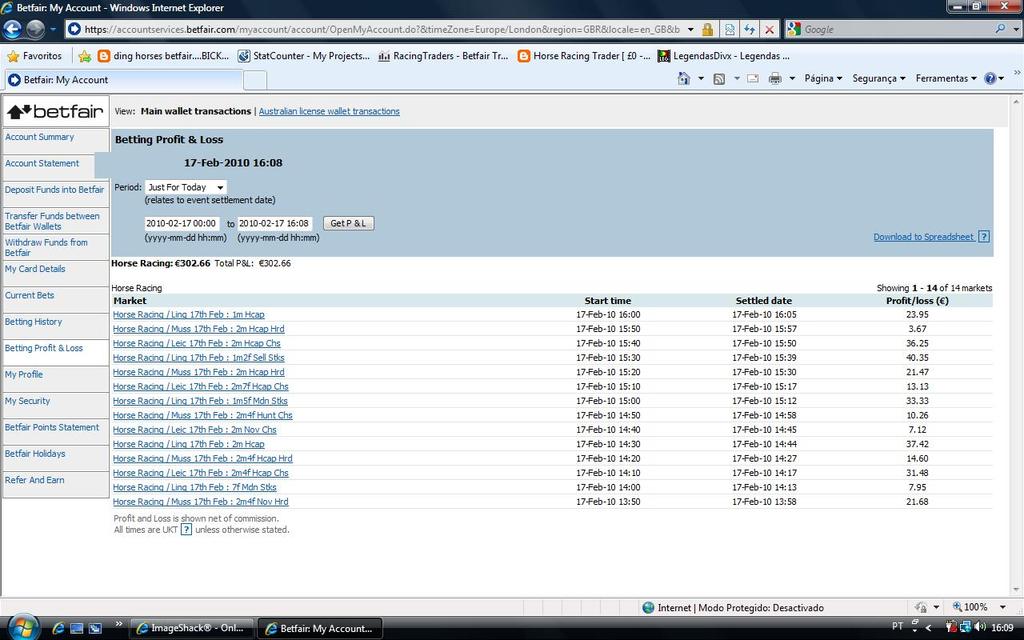Screen dimensions: 1024x640
Task: Open 'Account Summary' in sidebar
Action: (x=39, y=137)
